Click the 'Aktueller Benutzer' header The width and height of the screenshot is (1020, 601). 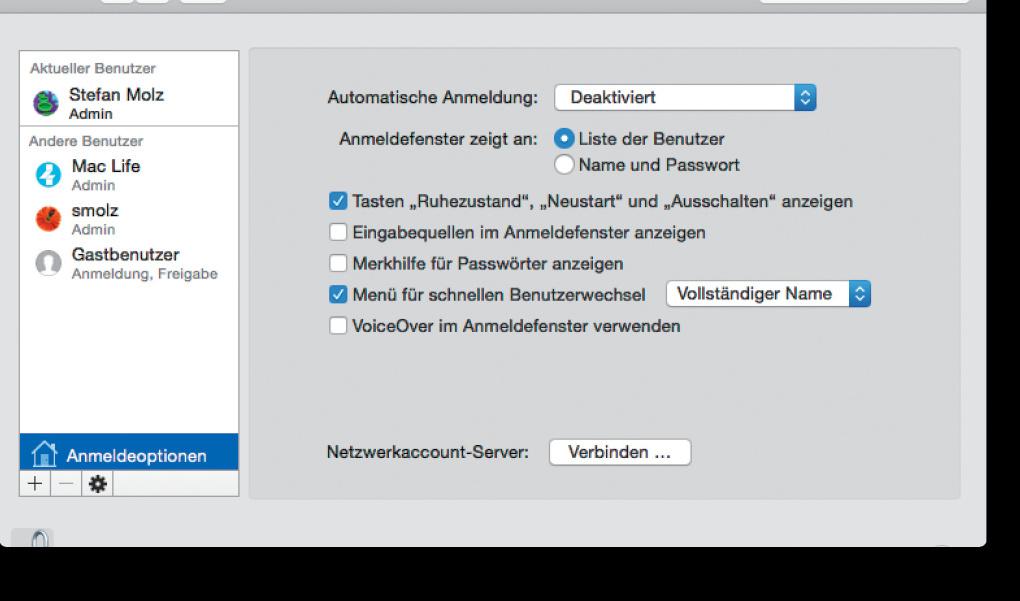pyautogui.click(x=93, y=68)
